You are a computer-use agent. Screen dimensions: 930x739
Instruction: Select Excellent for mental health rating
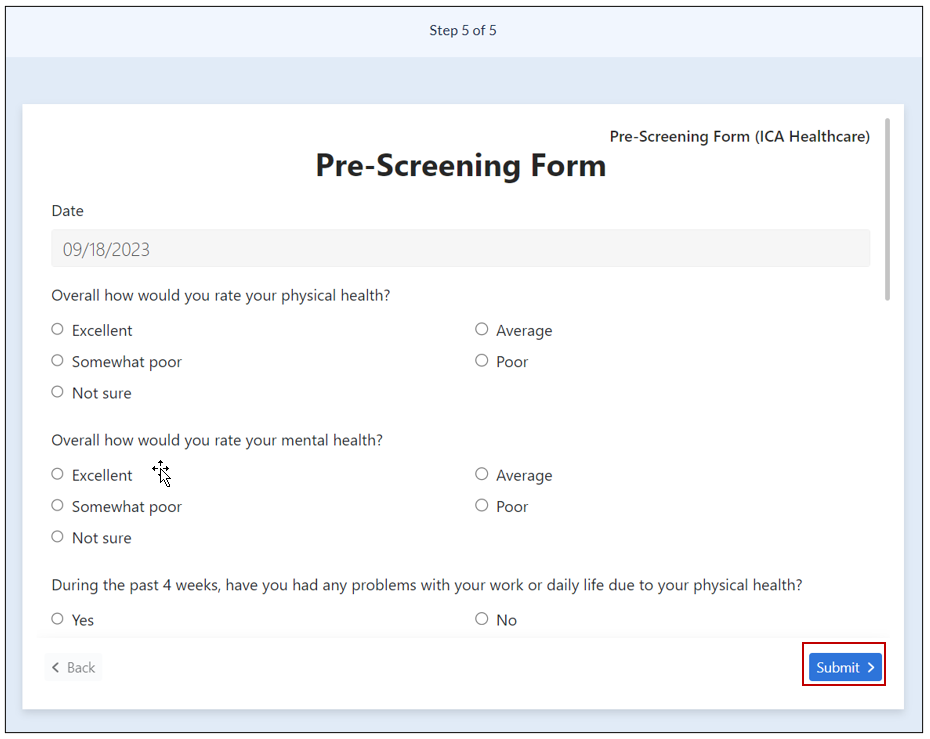point(58,474)
